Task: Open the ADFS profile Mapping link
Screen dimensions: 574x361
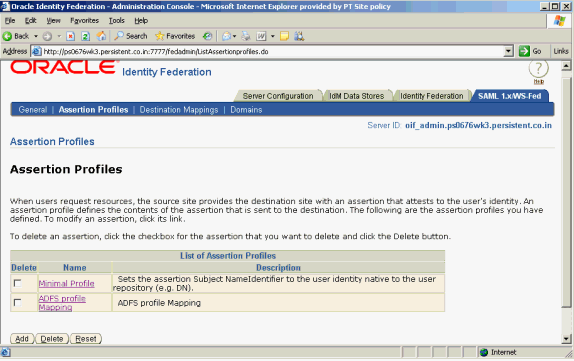Action: click(x=62, y=303)
